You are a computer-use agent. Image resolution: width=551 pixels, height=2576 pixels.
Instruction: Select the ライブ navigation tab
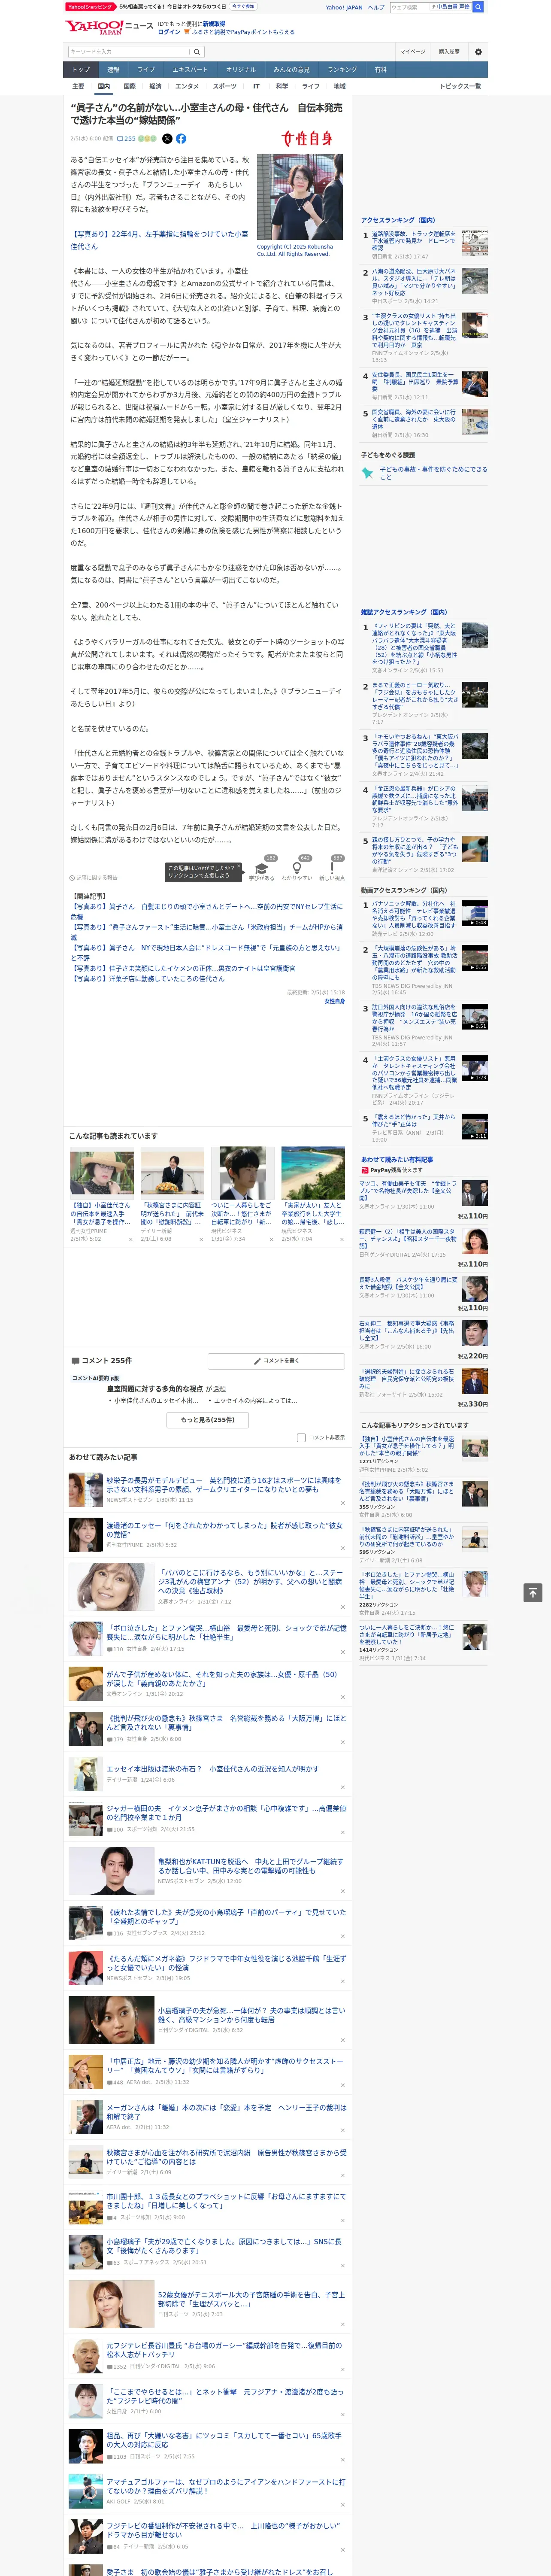(x=146, y=69)
